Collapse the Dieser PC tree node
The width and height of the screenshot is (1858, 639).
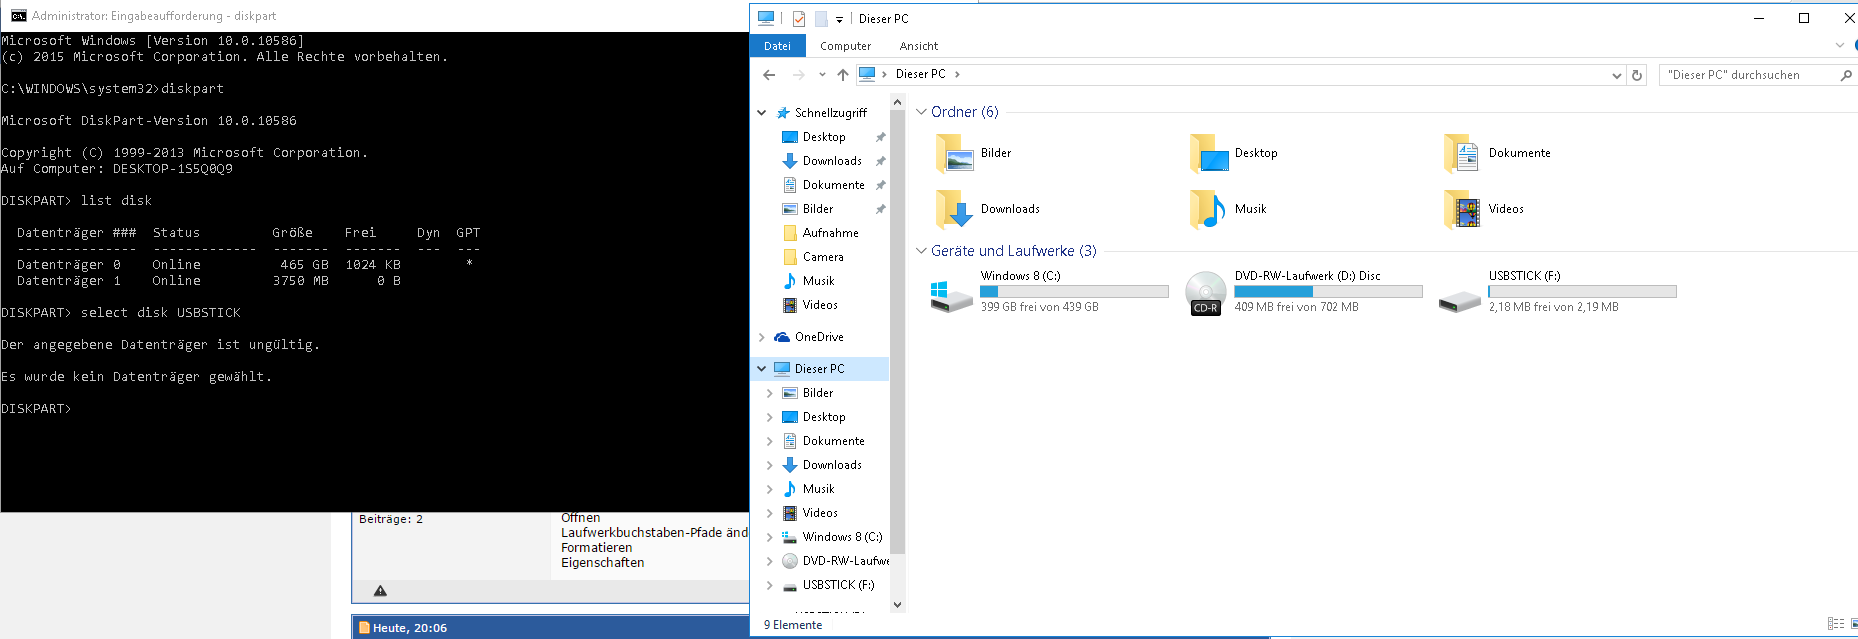click(762, 369)
